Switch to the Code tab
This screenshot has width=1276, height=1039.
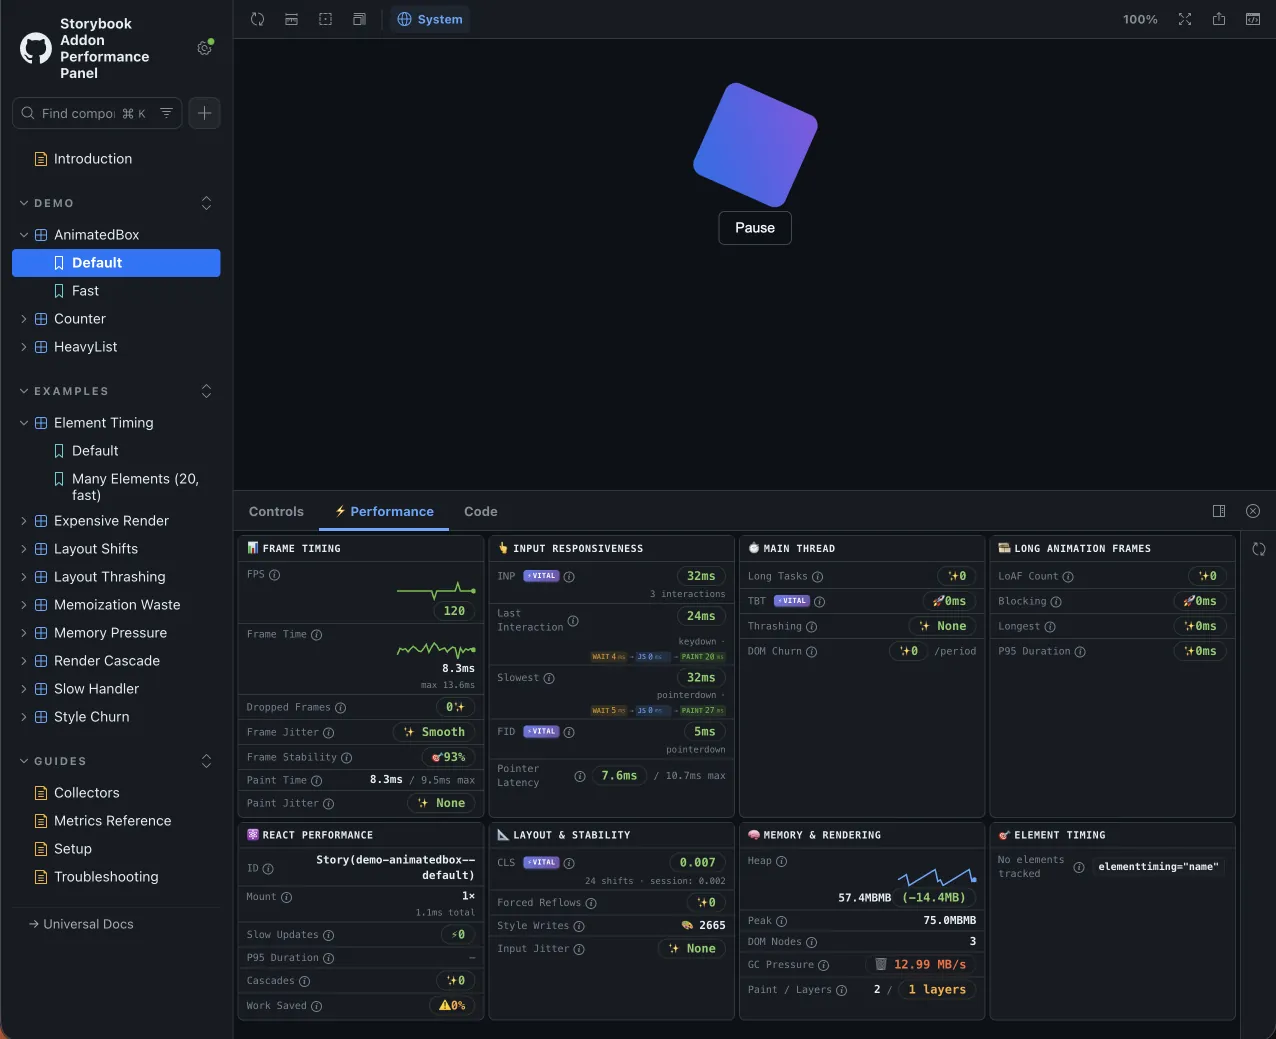tap(480, 511)
